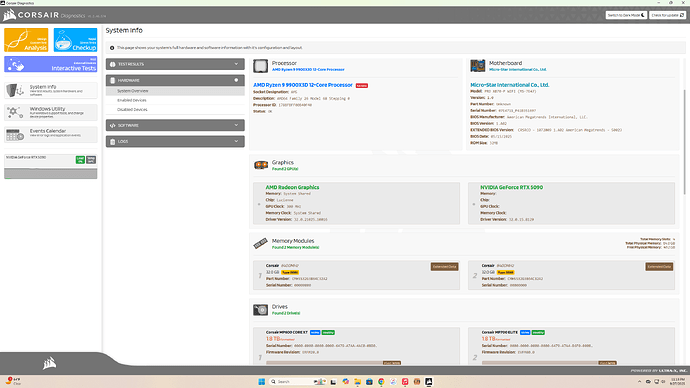This screenshot has width=690, height=388.
Task: Click the grey button in the GPU widget
Action: (x=91, y=160)
